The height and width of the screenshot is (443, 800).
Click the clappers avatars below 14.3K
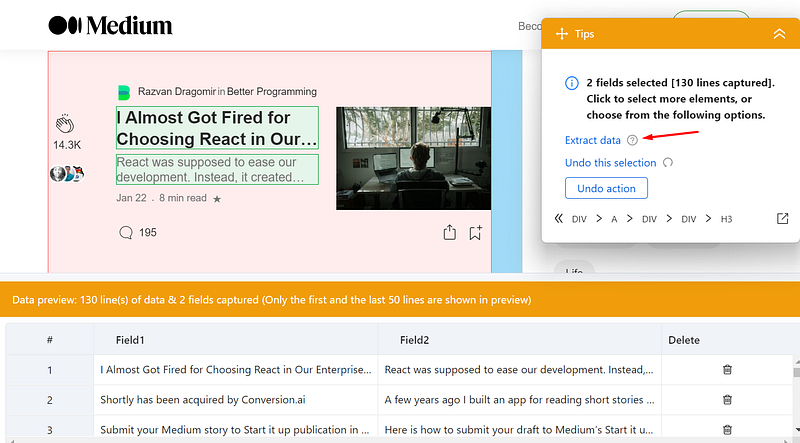point(67,174)
